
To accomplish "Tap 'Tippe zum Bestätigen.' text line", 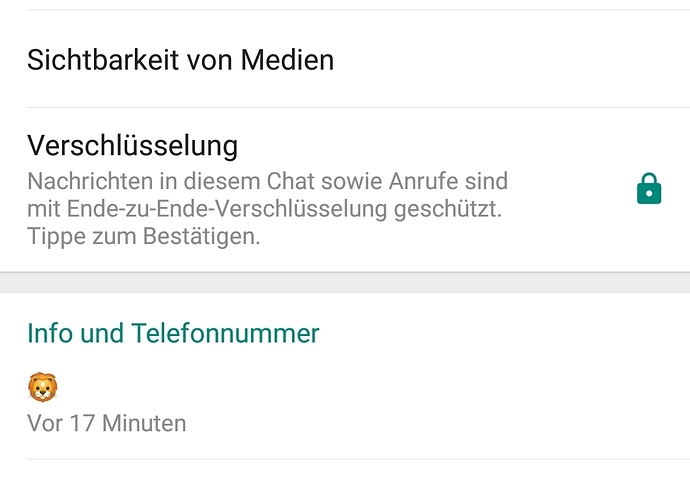I will pyautogui.click(x=143, y=236).
